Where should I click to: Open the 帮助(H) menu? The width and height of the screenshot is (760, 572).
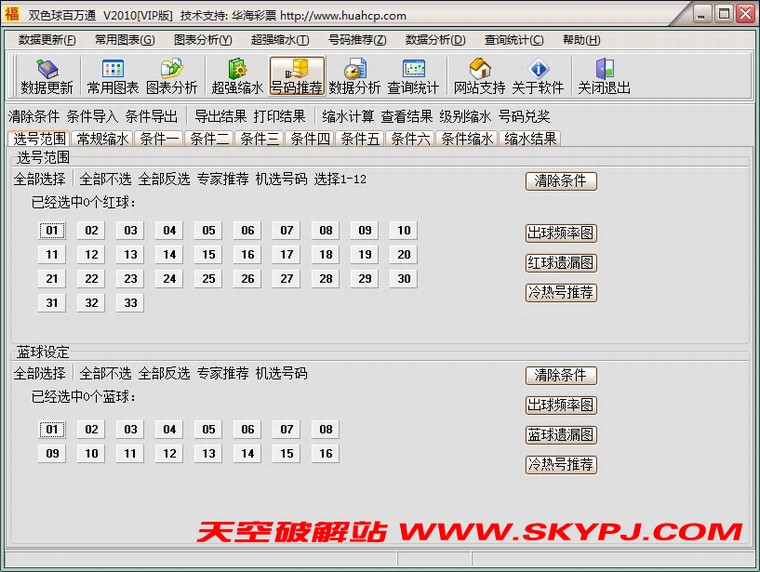(581, 40)
